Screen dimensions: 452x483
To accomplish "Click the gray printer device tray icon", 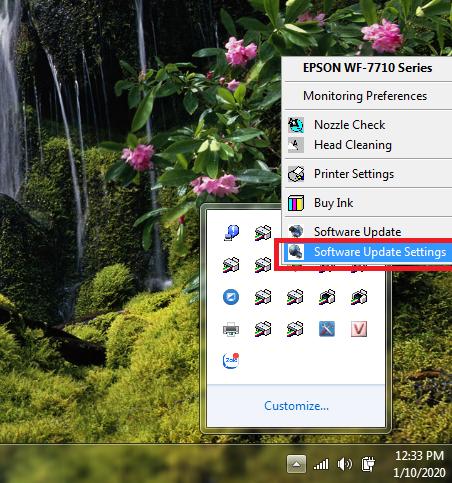I will tap(231, 330).
